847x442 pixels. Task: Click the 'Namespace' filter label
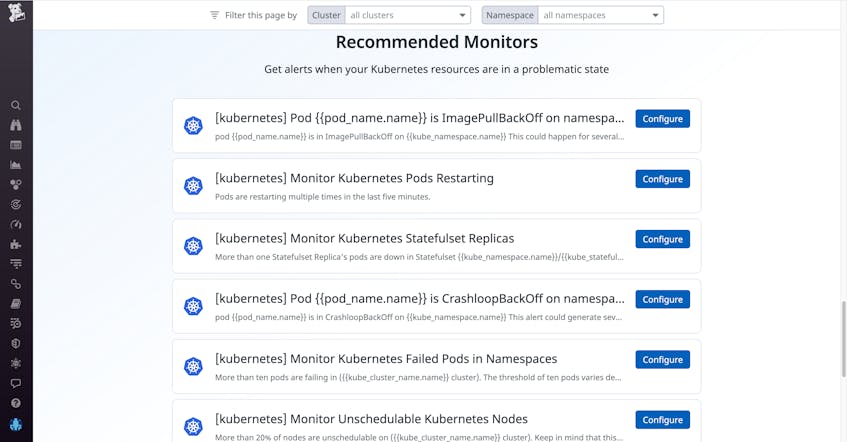click(x=510, y=15)
